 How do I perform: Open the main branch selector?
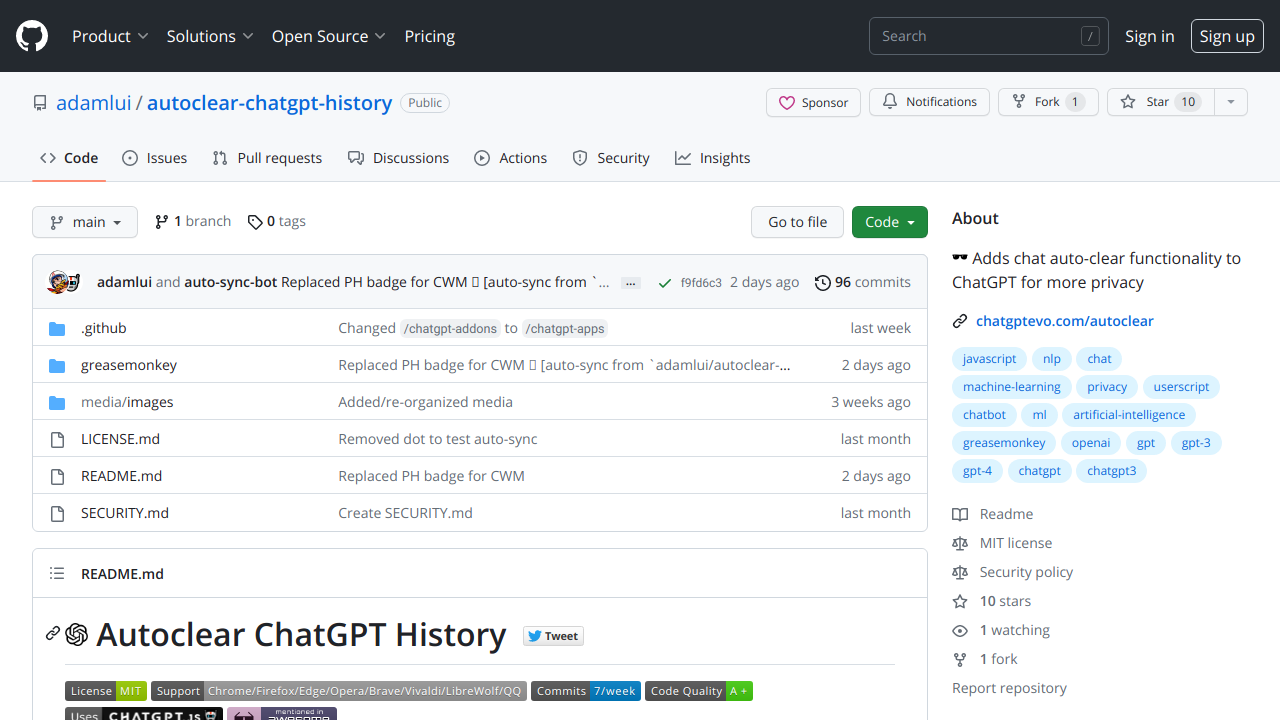(x=85, y=222)
